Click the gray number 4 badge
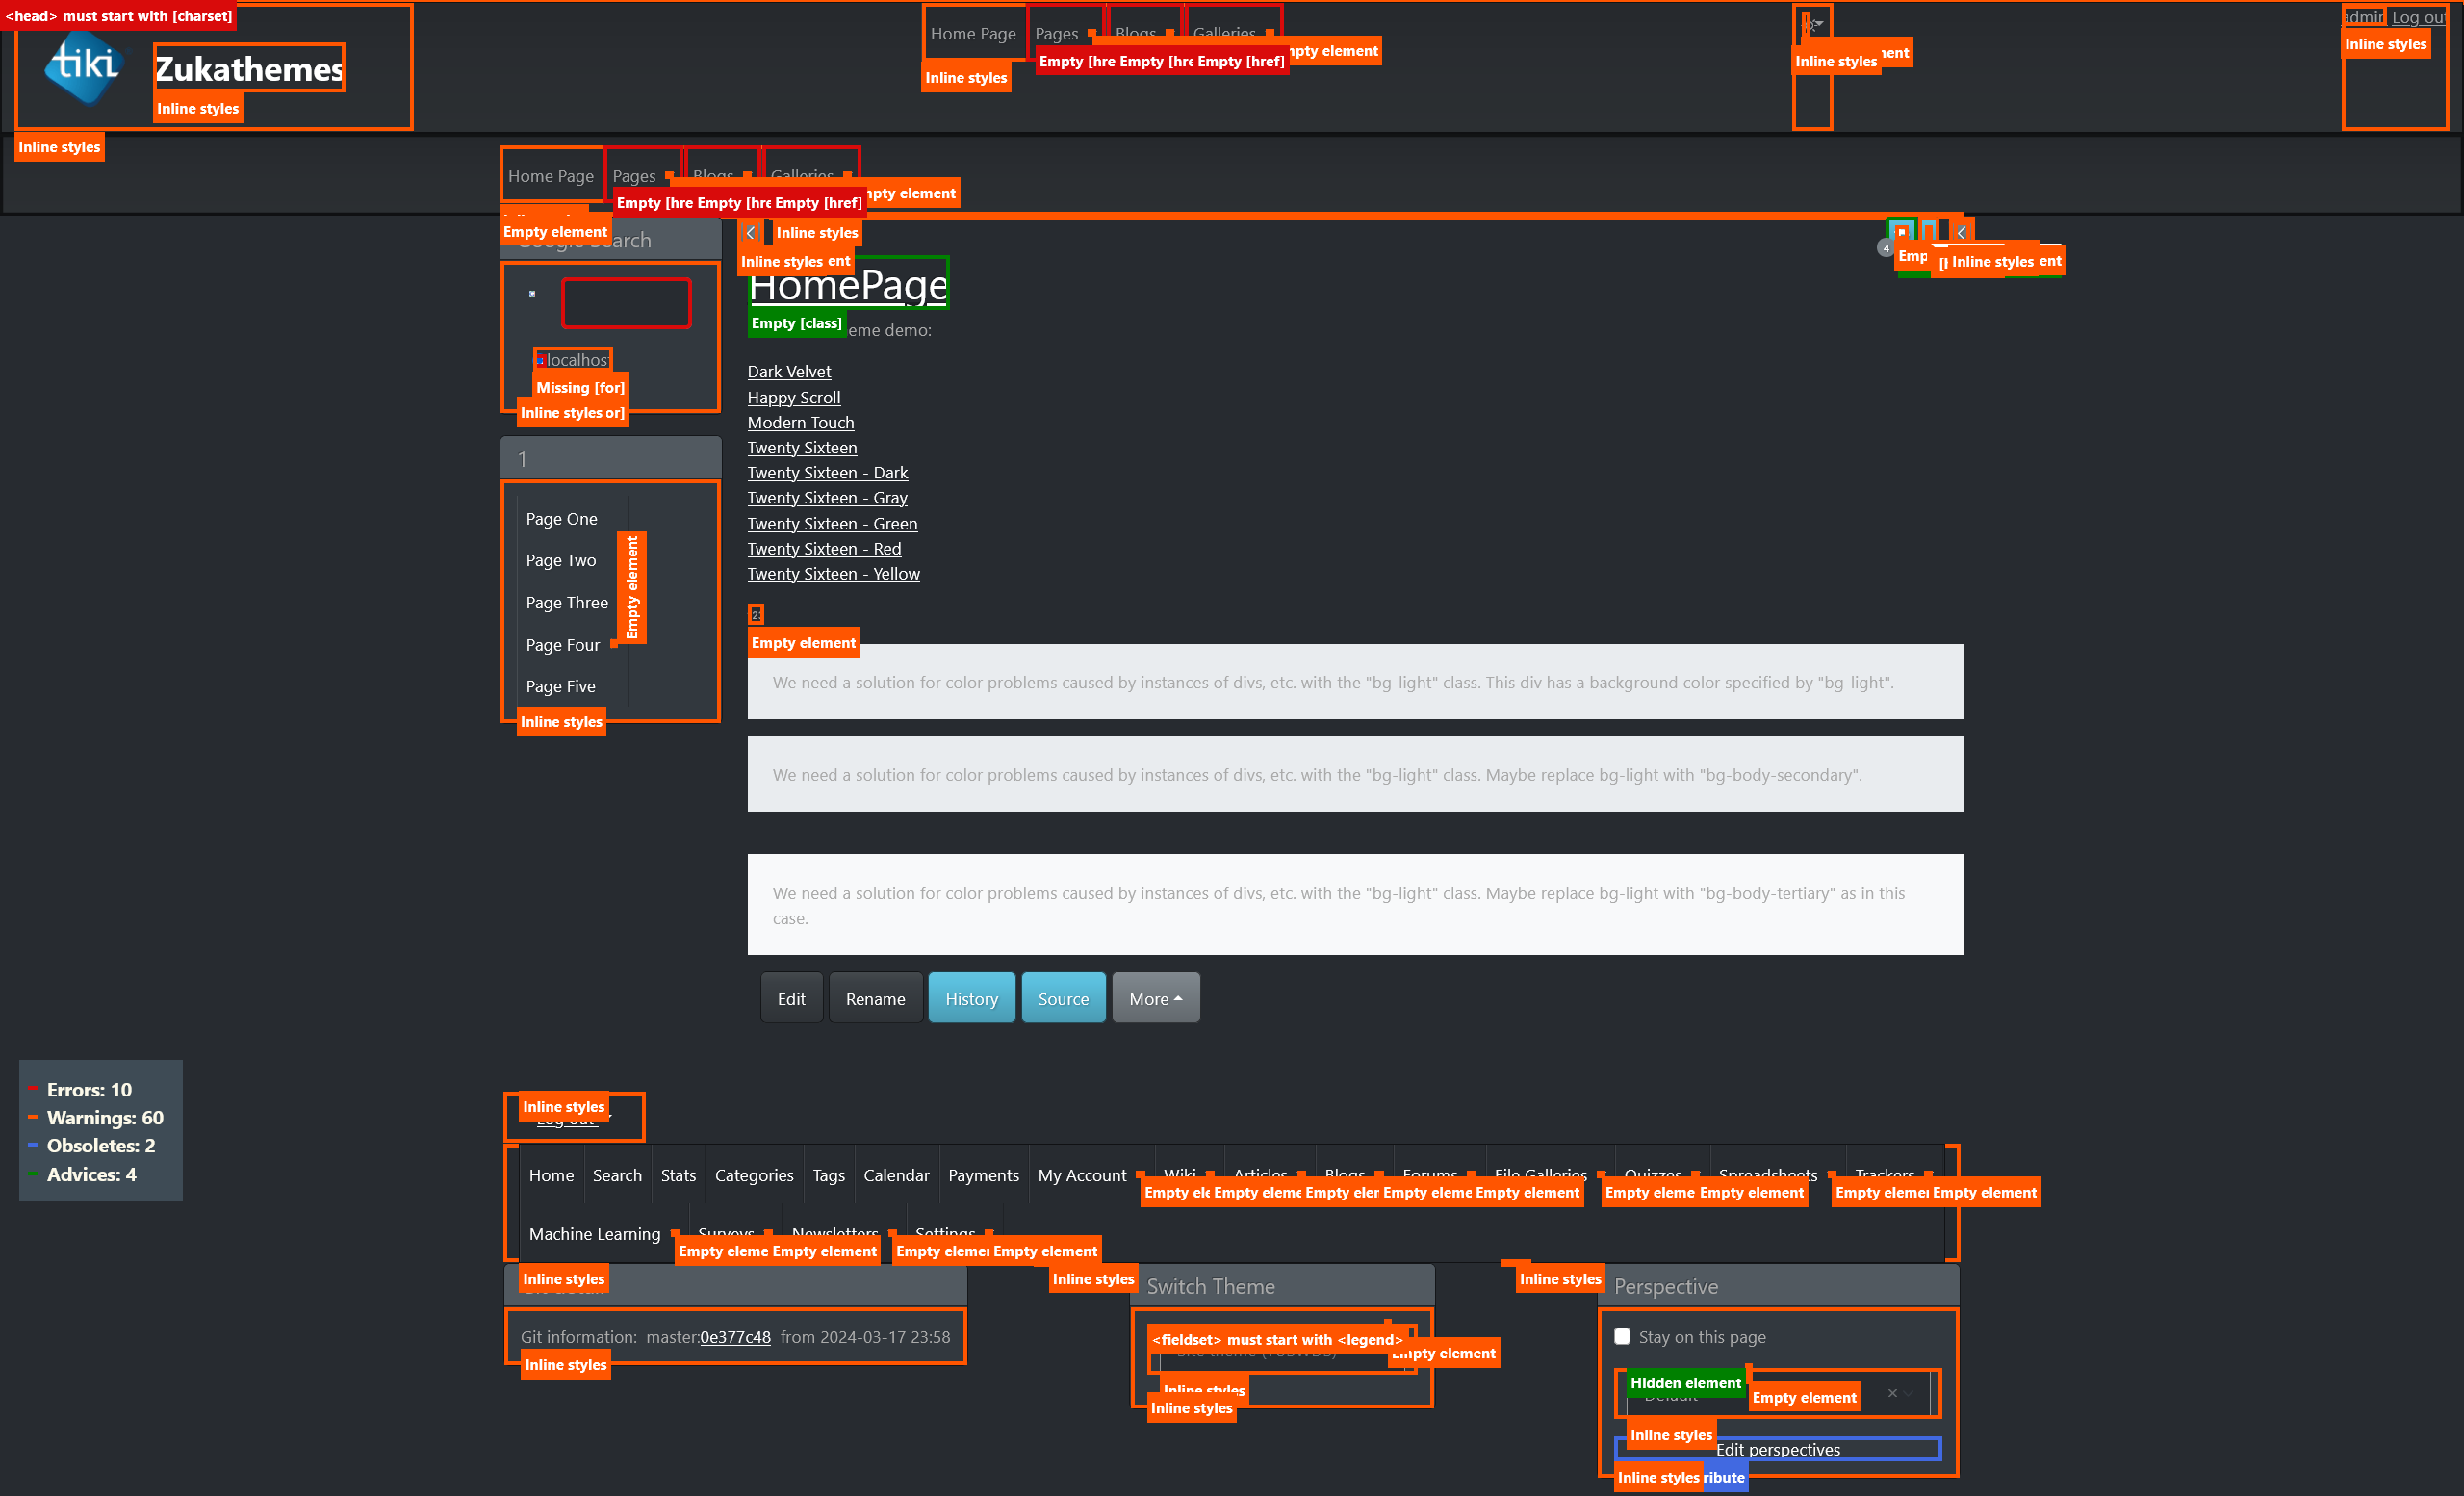Viewport: 2464px width, 1496px height. pos(1886,248)
